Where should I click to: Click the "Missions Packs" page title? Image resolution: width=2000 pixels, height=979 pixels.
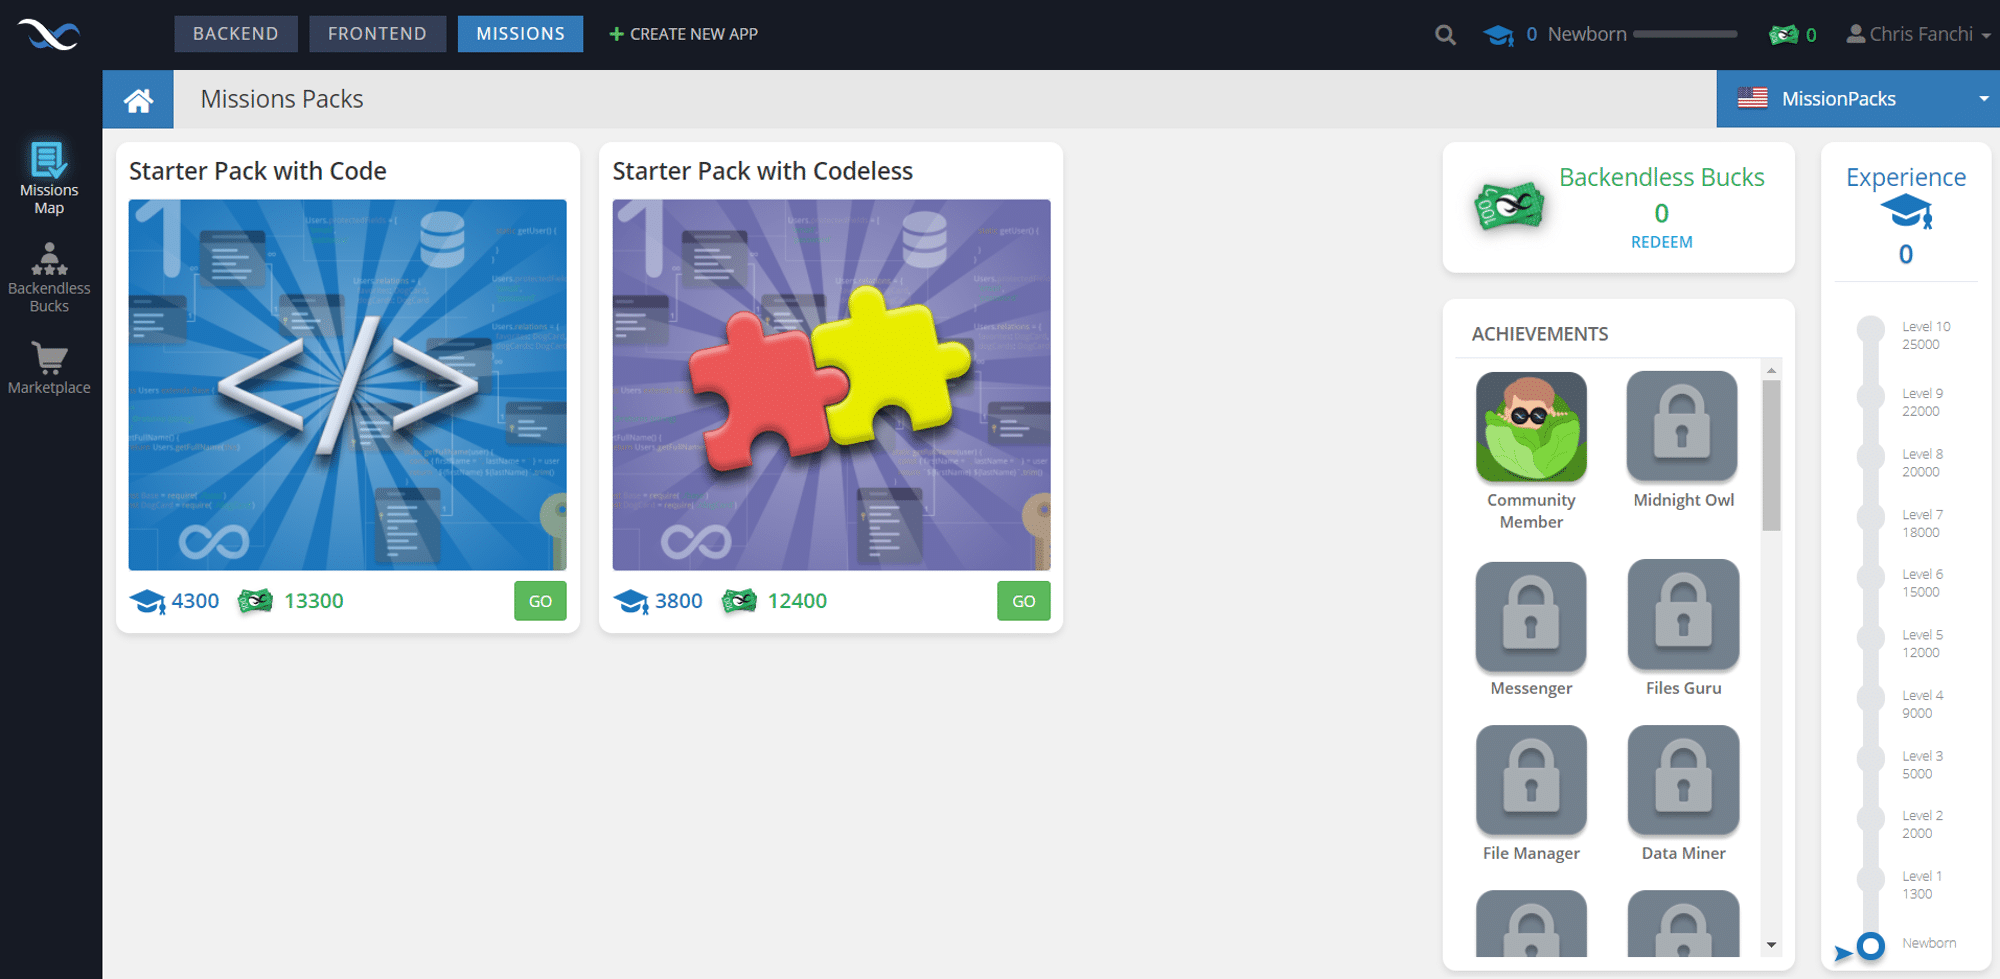point(282,99)
